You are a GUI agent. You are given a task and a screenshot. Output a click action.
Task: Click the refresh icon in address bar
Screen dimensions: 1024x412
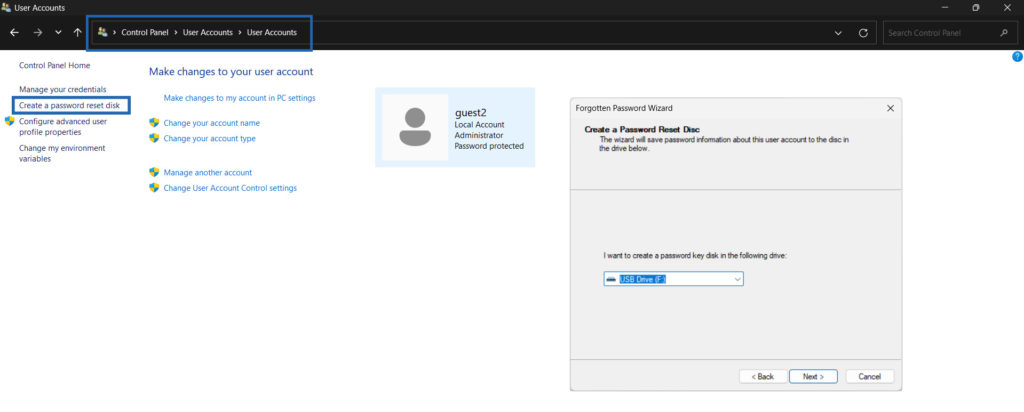pos(863,33)
